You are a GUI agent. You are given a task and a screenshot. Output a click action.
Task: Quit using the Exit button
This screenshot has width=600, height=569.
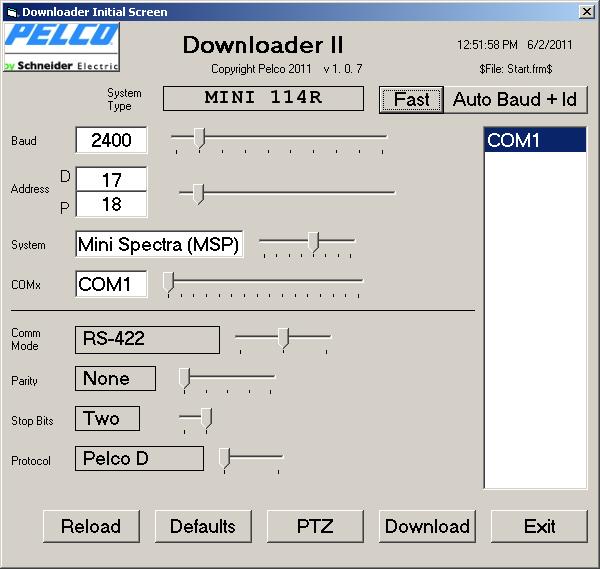tap(539, 526)
